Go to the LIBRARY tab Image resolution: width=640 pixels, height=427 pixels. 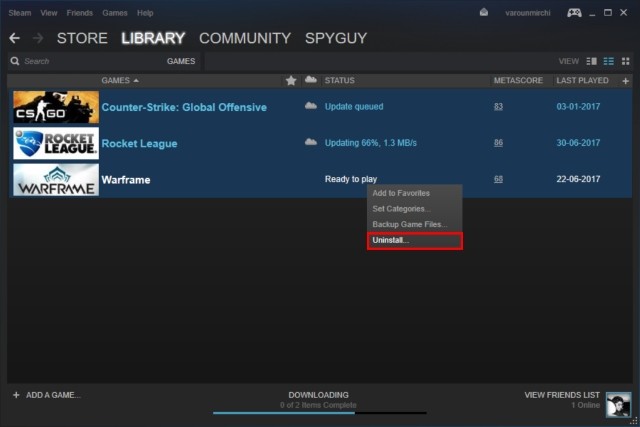153,38
